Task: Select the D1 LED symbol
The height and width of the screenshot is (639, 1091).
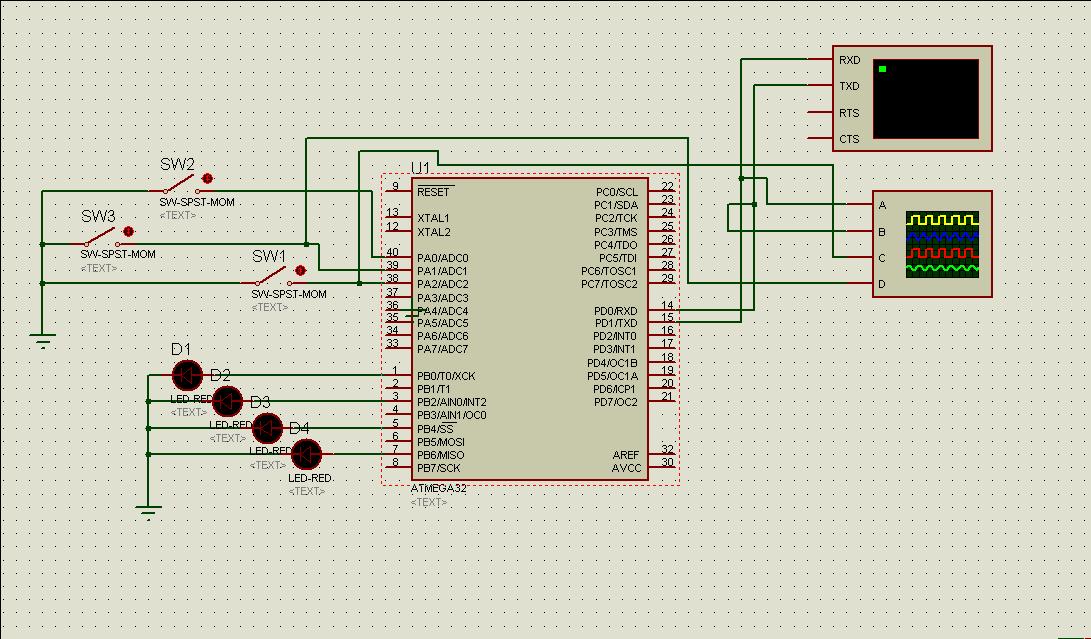Action: coord(186,376)
